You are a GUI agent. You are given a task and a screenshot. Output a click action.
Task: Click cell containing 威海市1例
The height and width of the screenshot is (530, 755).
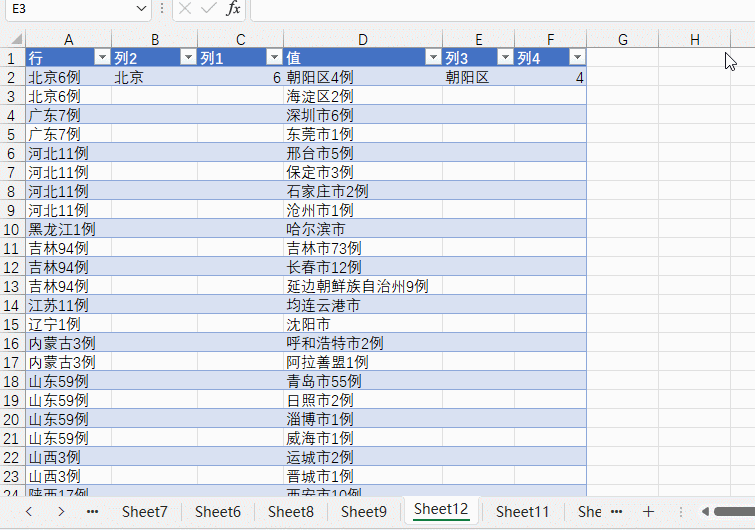(x=363, y=439)
